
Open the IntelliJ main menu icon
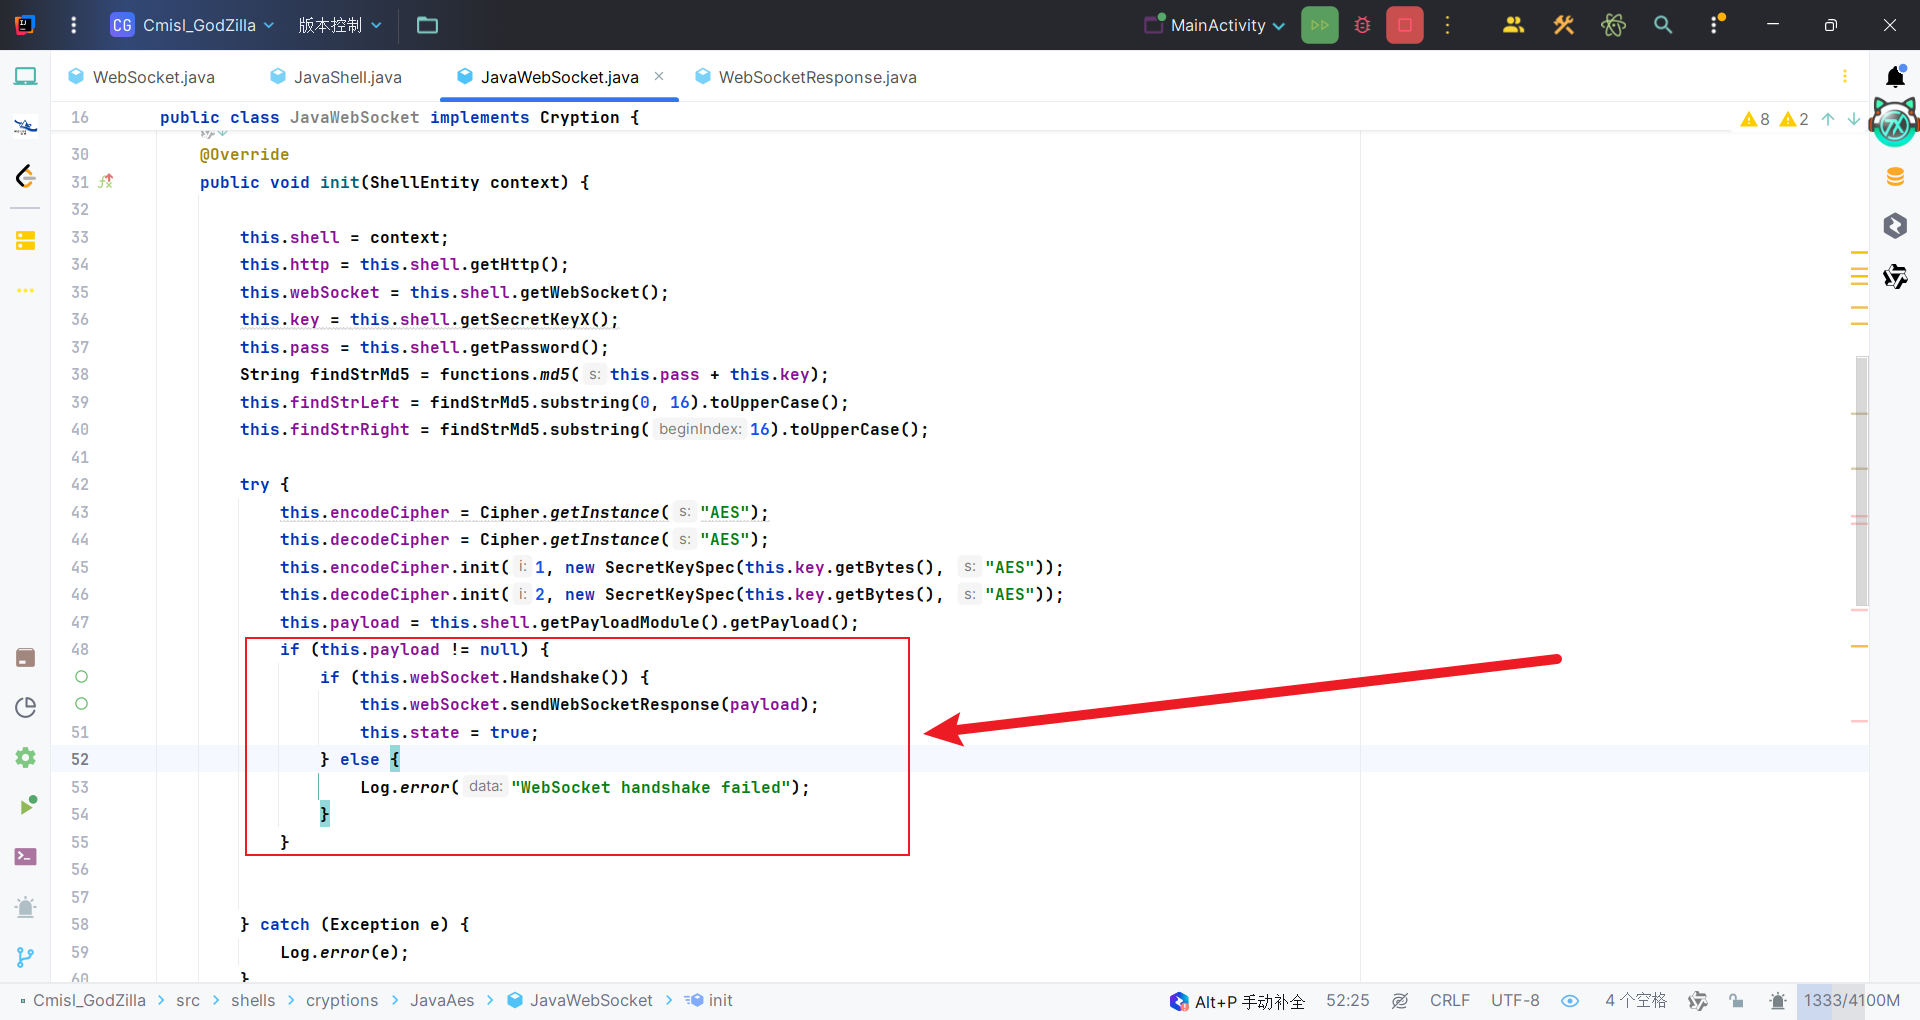pos(25,25)
